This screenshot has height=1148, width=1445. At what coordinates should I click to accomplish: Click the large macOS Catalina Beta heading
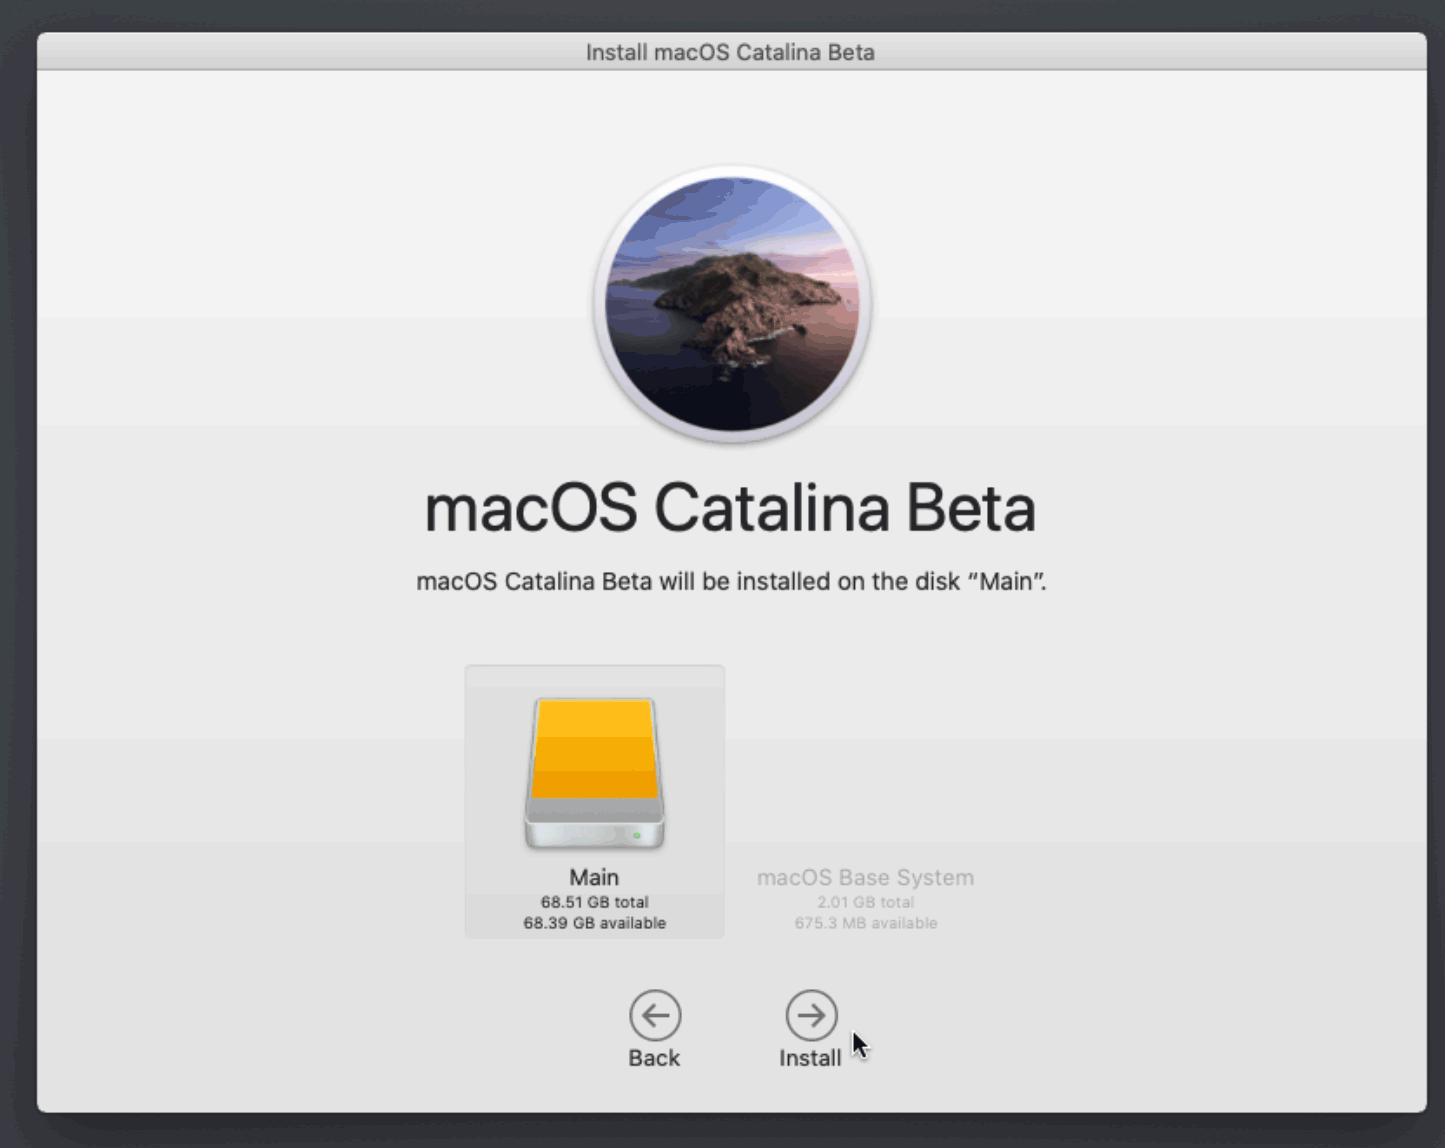click(x=730, y=508)
